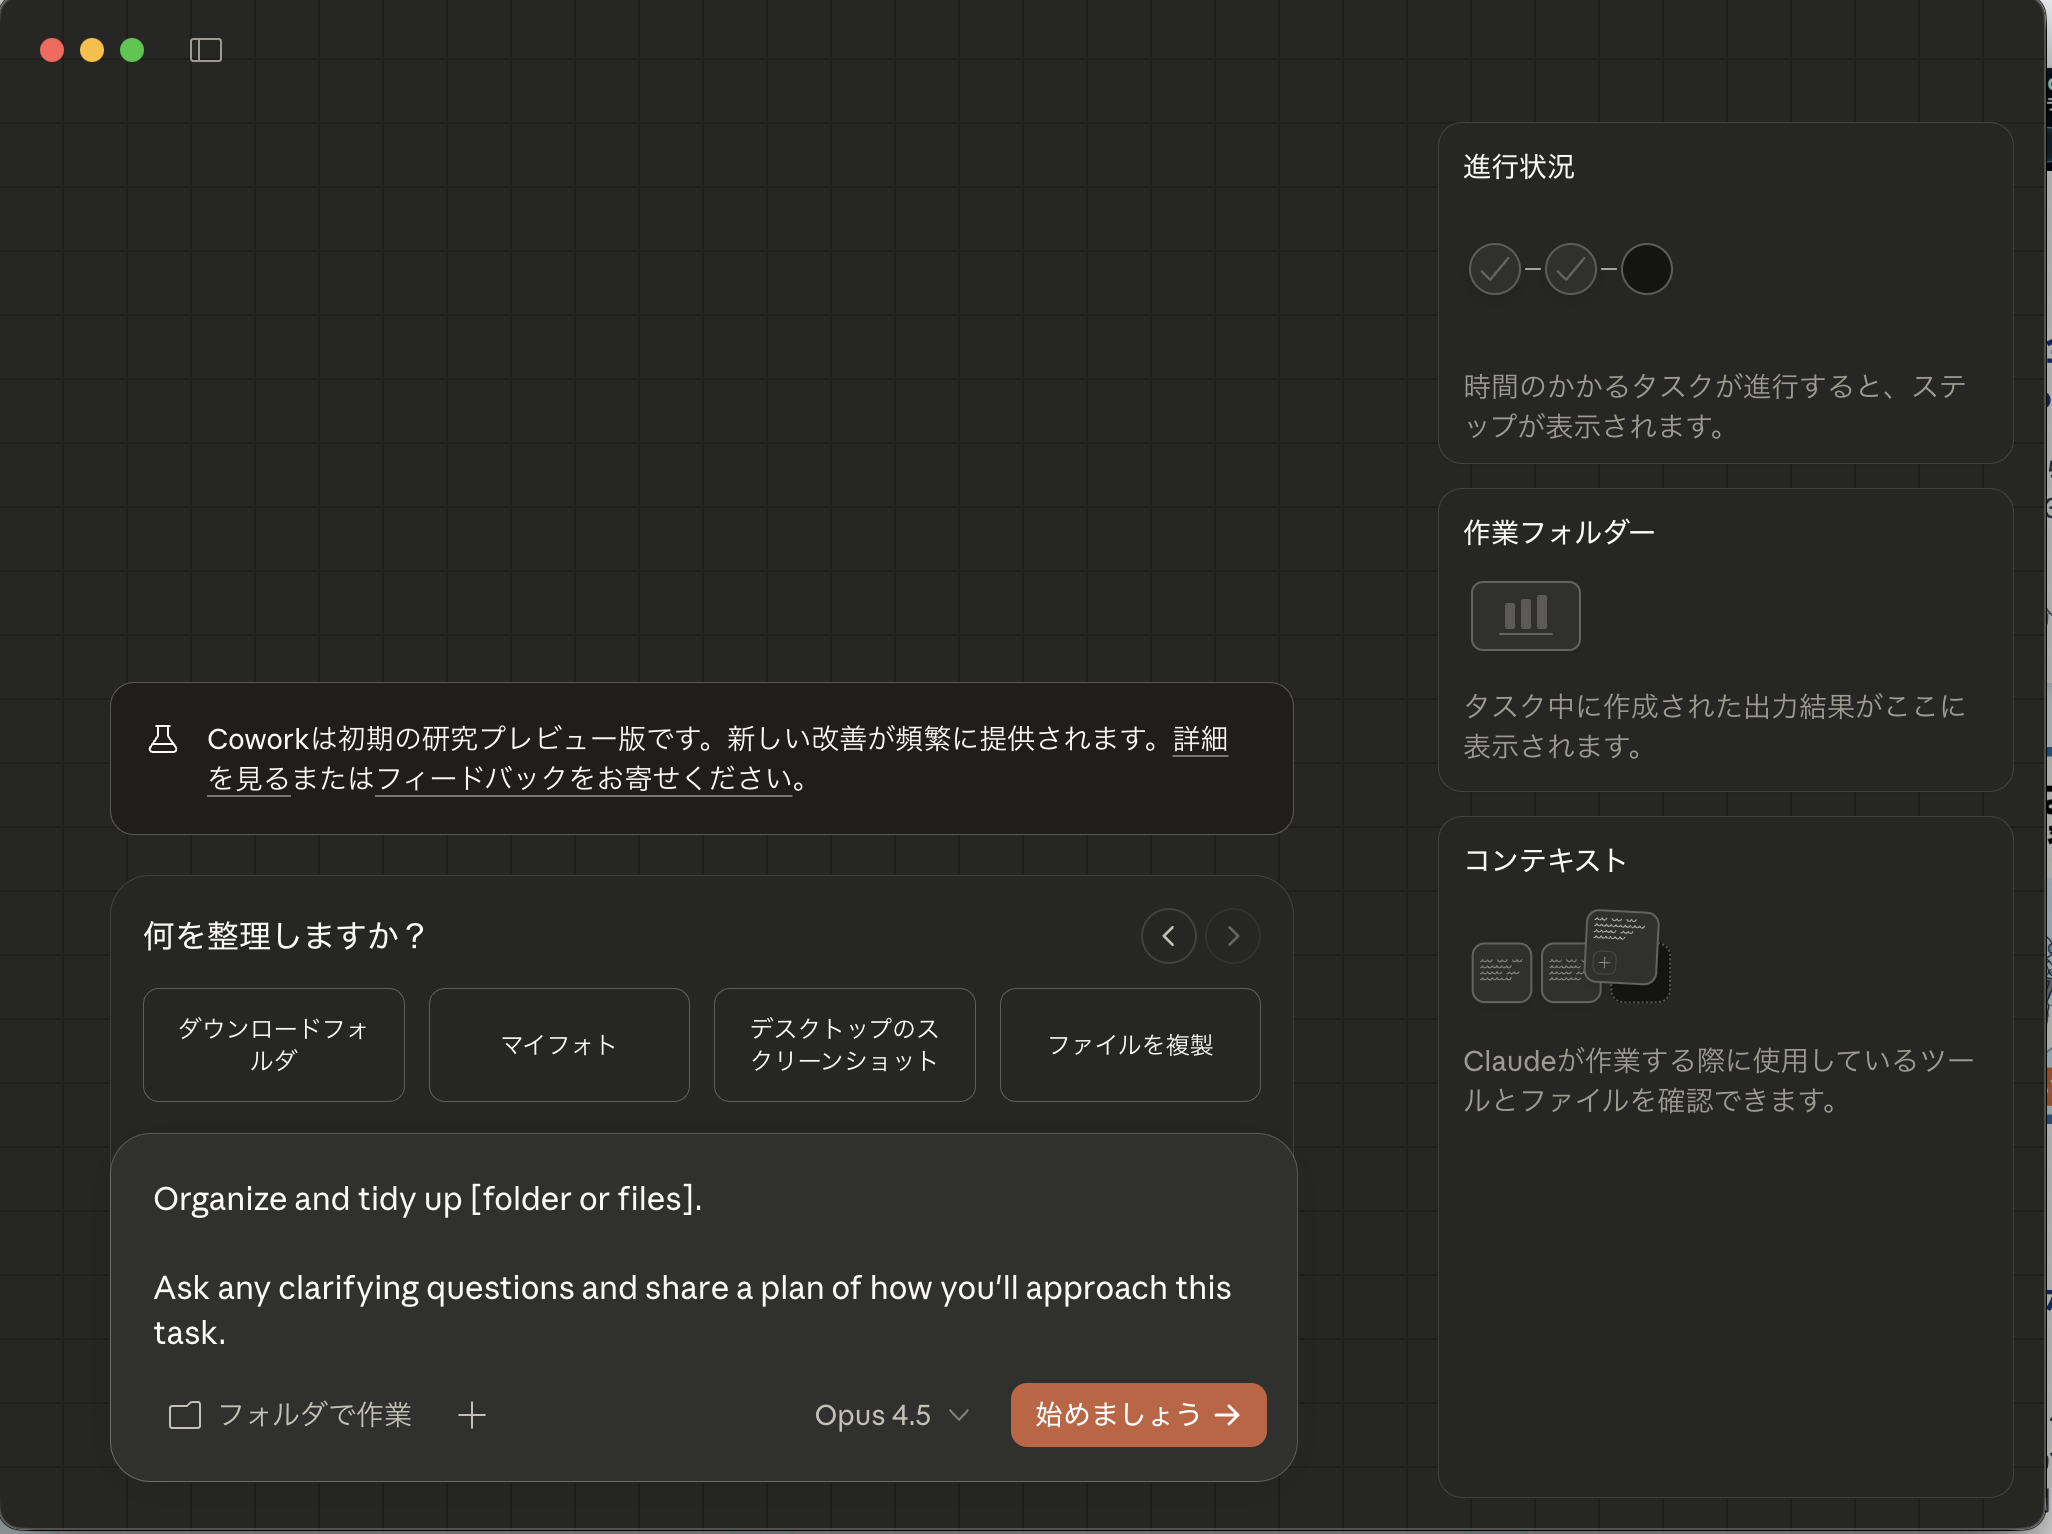Click the folder icon beside フォルダで作業
Viewport: 2052px width, 1534px height.
click(x=185, y=1414)
